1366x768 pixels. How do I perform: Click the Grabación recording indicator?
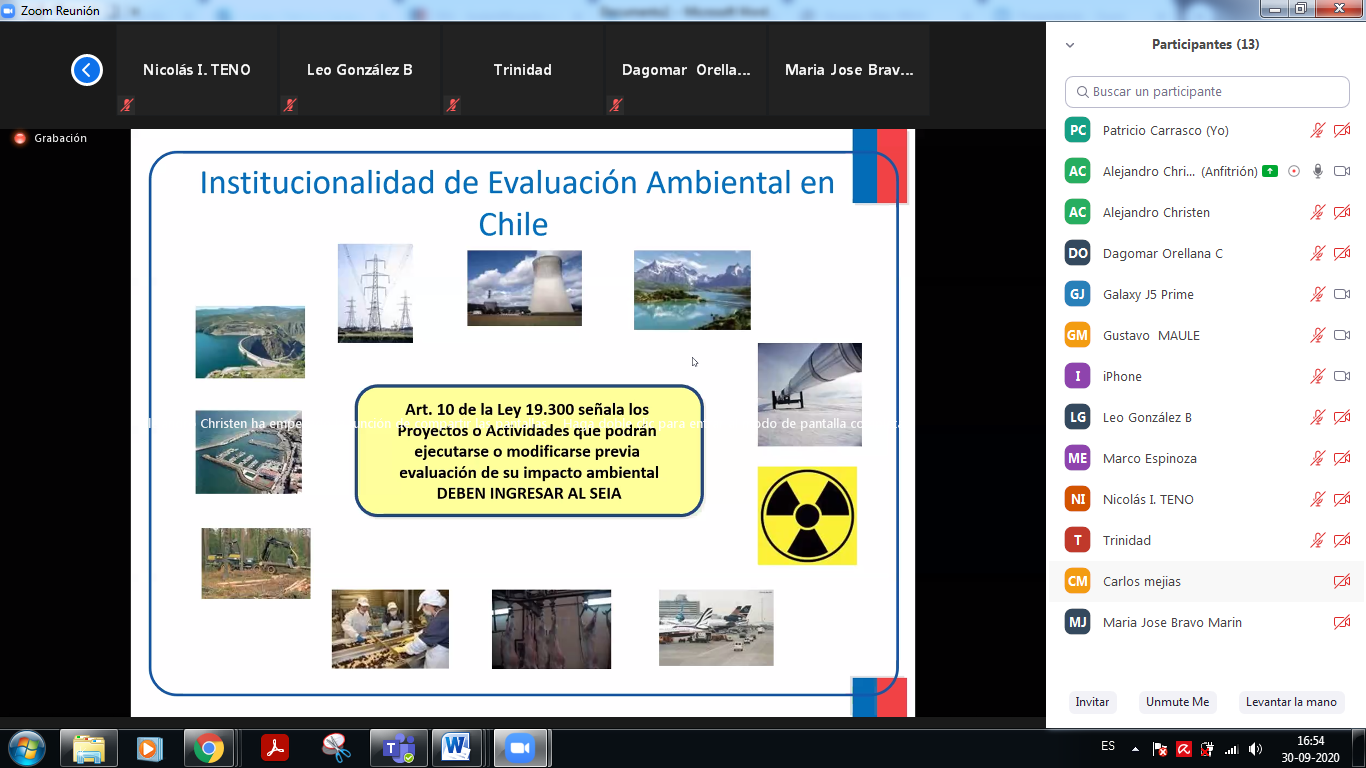click(x=52, y=138)
